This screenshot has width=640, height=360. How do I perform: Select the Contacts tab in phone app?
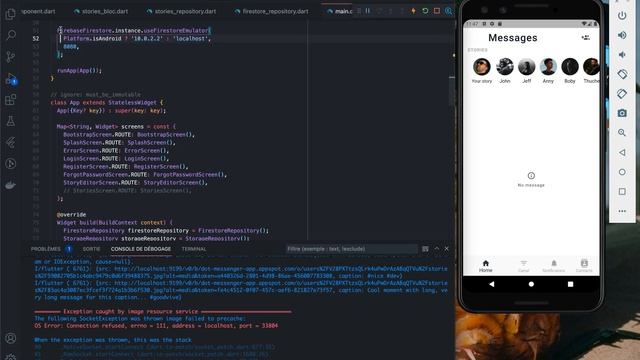[584, 266]
